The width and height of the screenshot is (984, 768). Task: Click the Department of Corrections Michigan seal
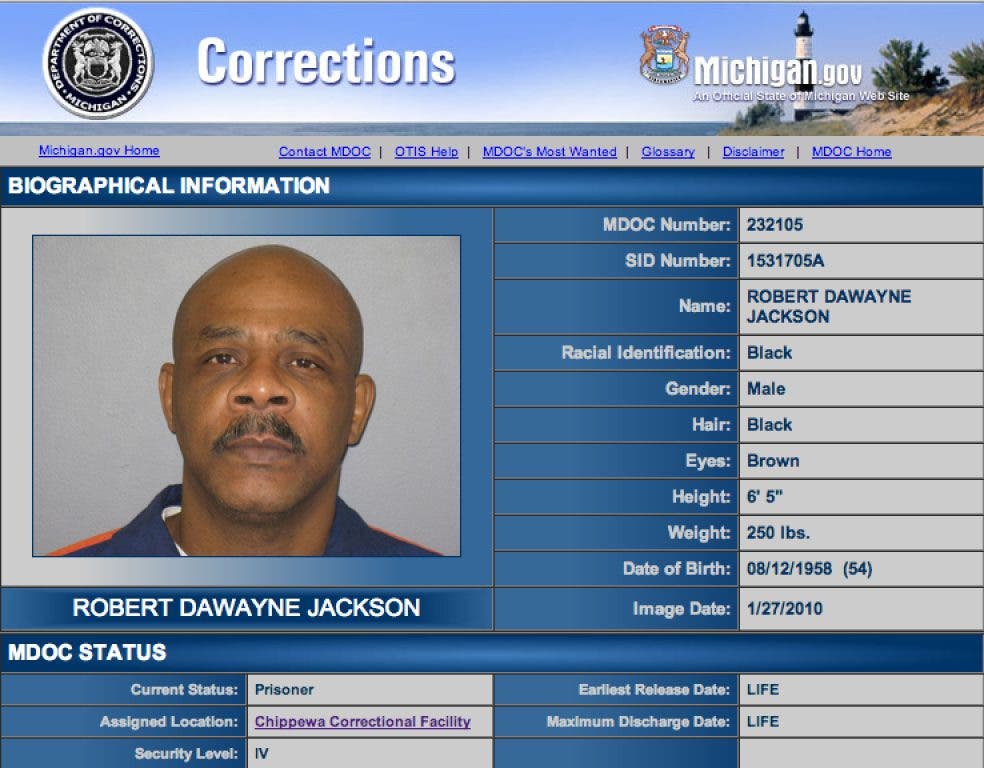(98, 63)
